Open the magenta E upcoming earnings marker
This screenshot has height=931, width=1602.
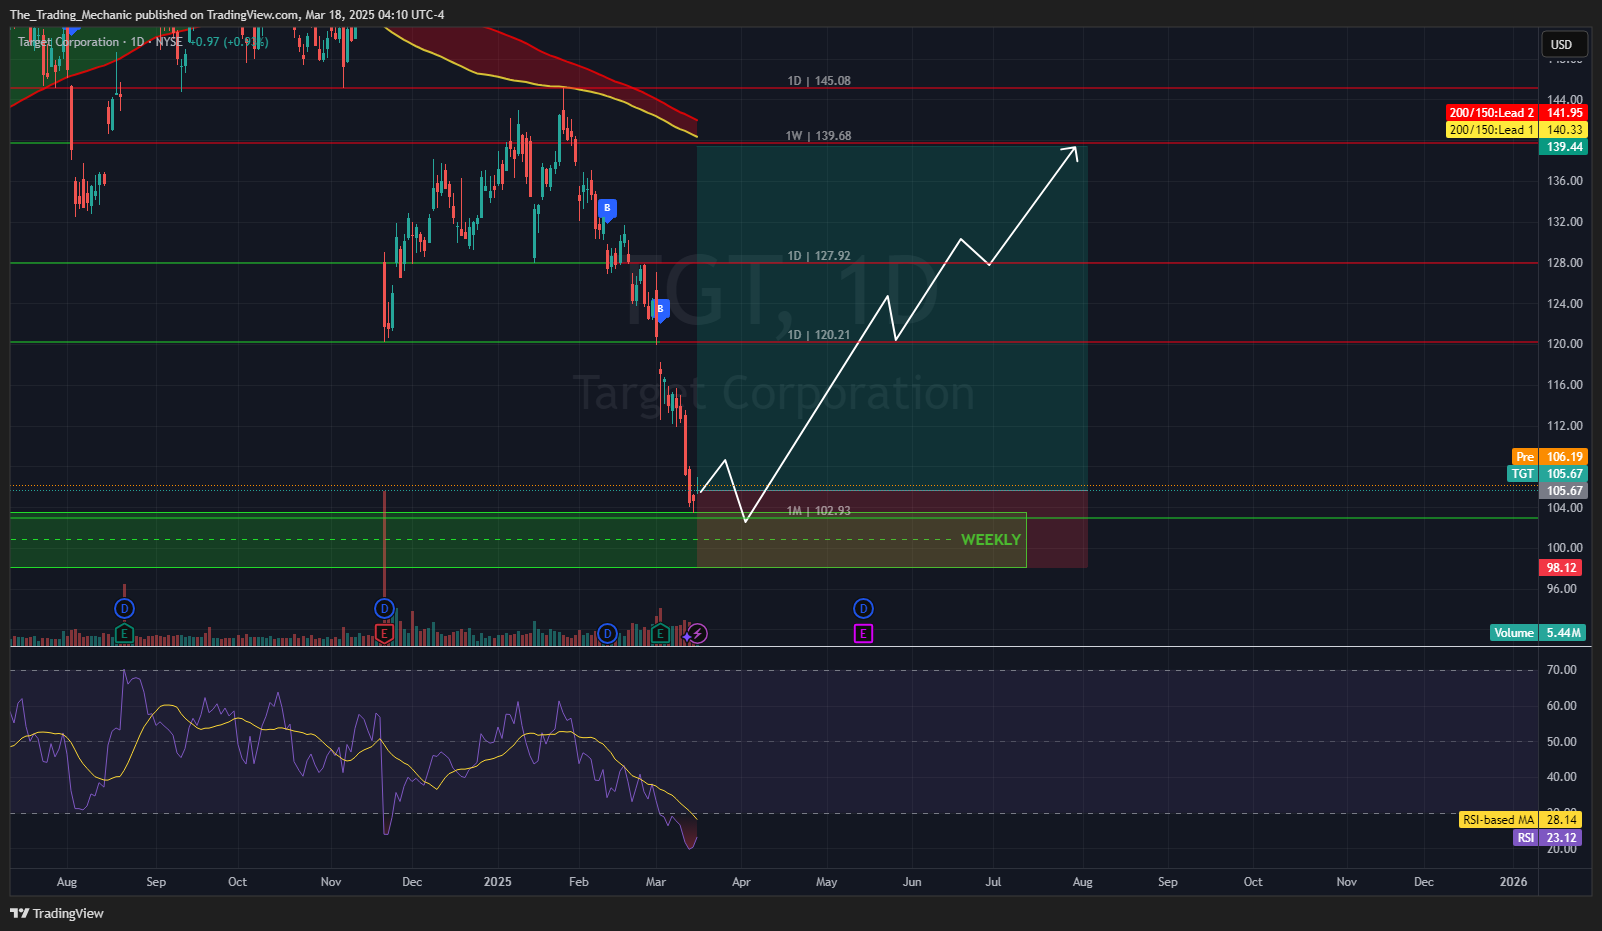point(863,633)
